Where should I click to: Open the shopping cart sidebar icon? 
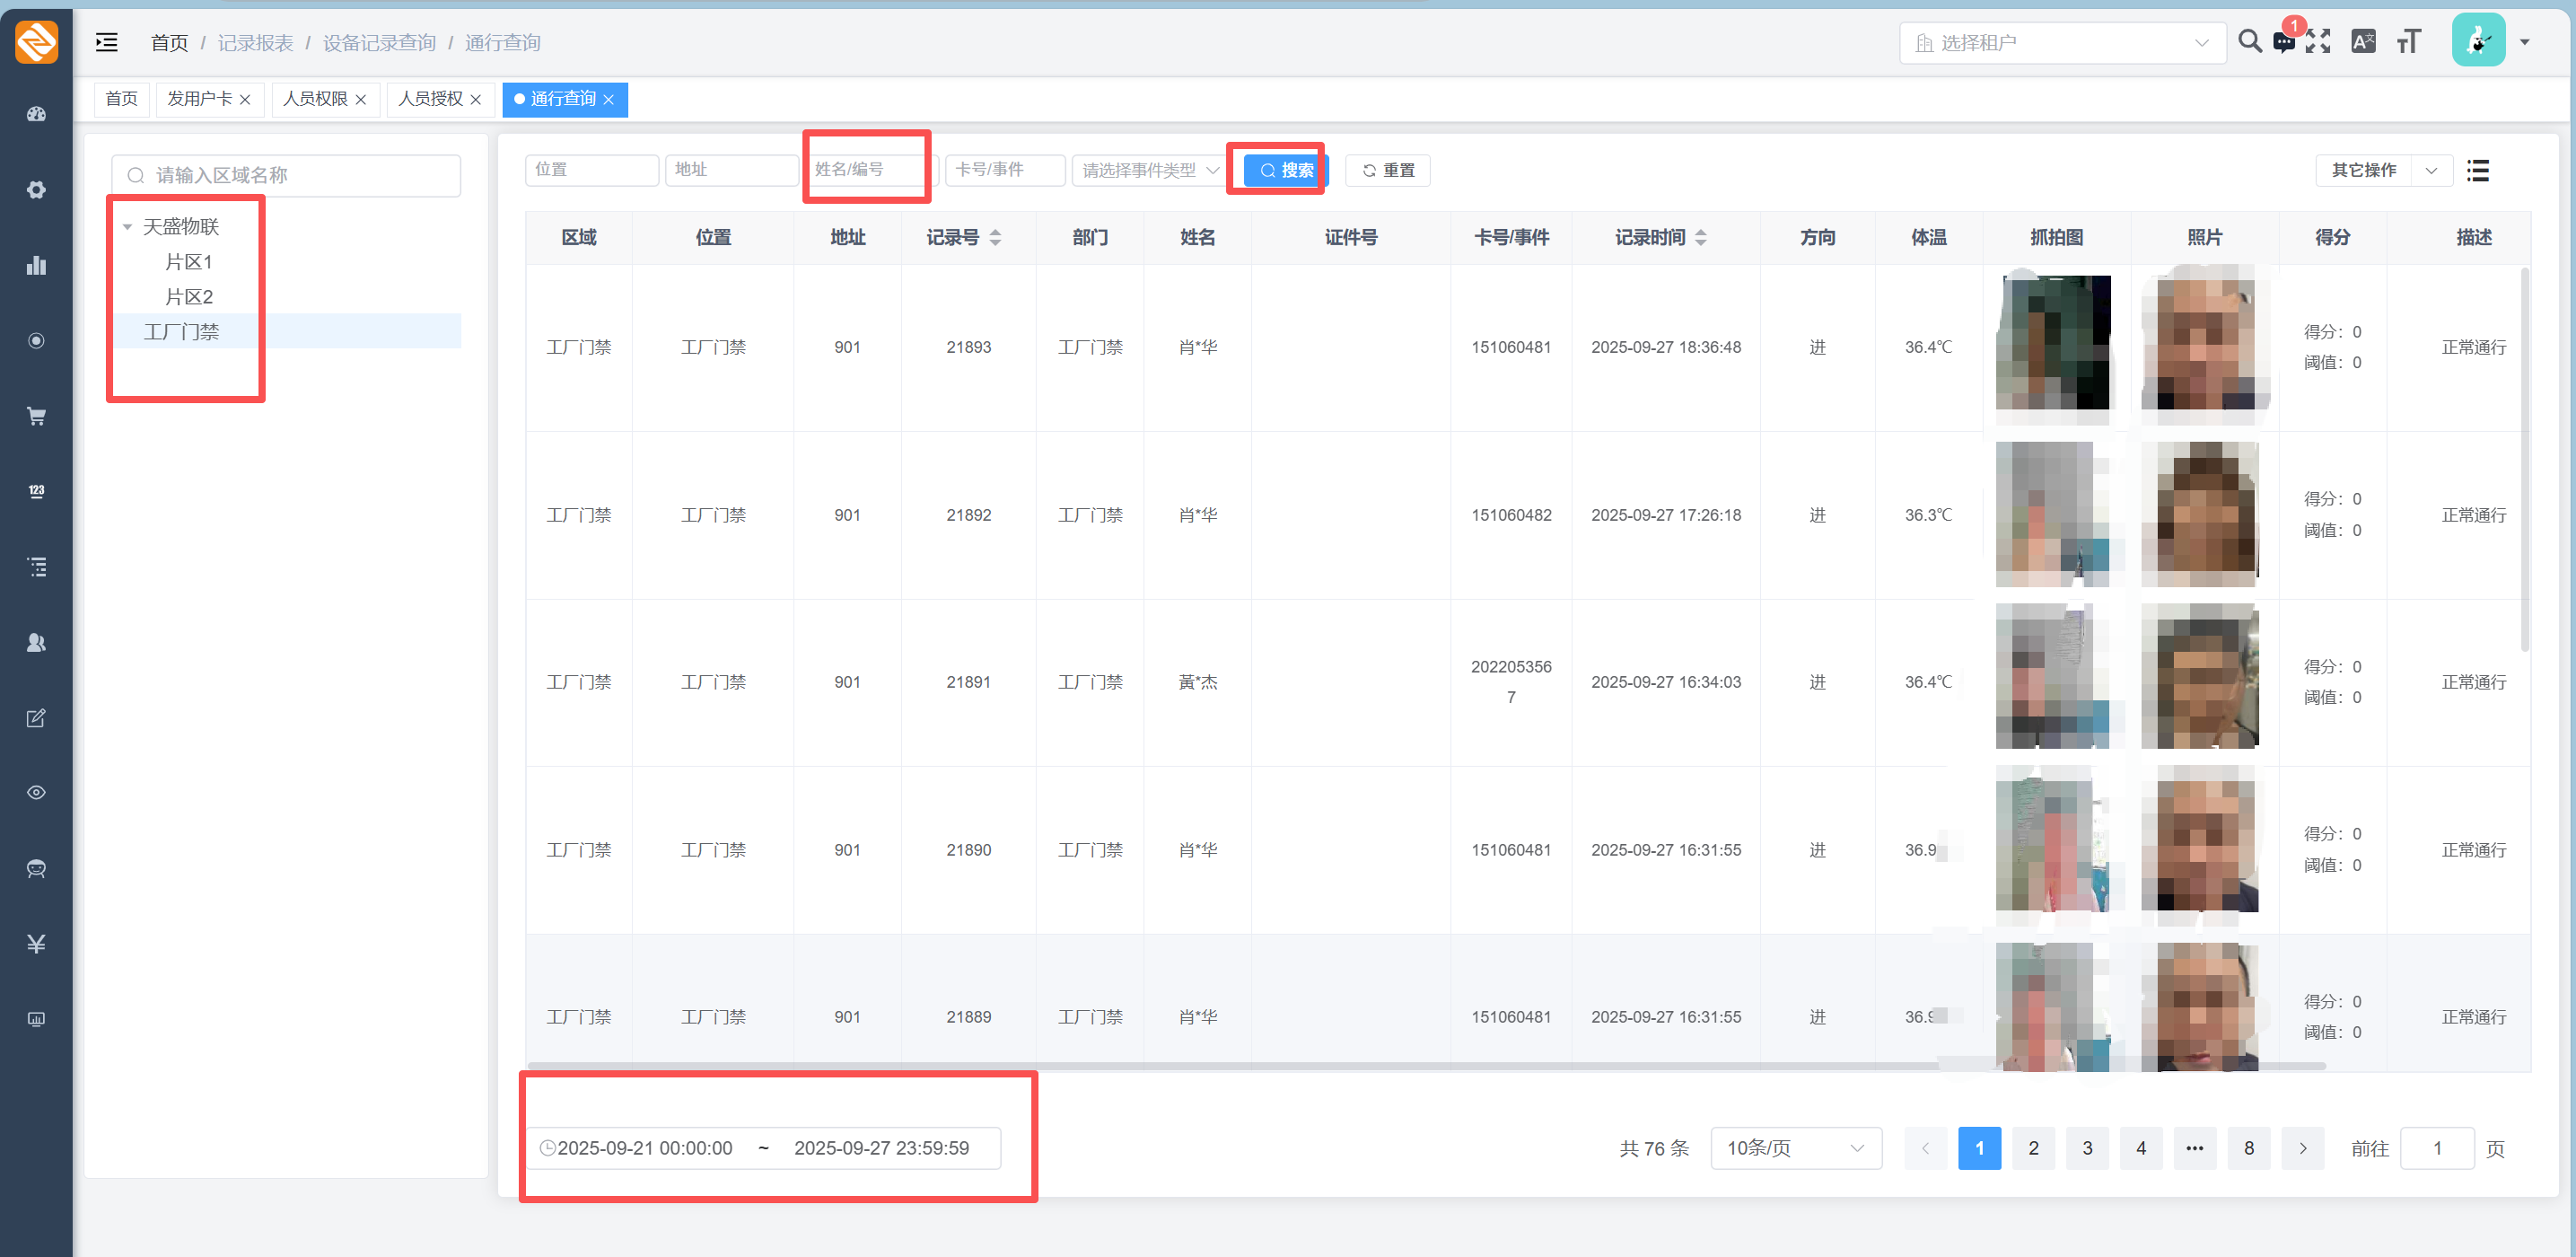tap(36, 416)
